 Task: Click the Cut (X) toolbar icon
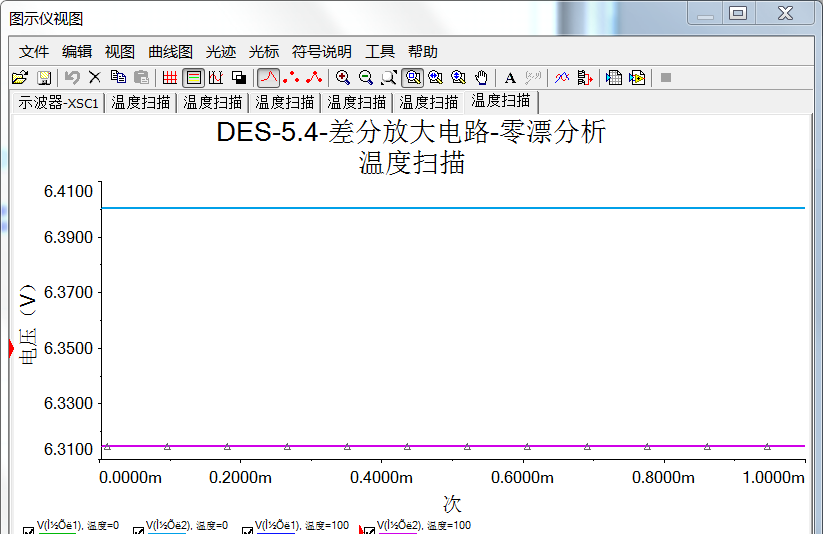[x=94, y=78]
